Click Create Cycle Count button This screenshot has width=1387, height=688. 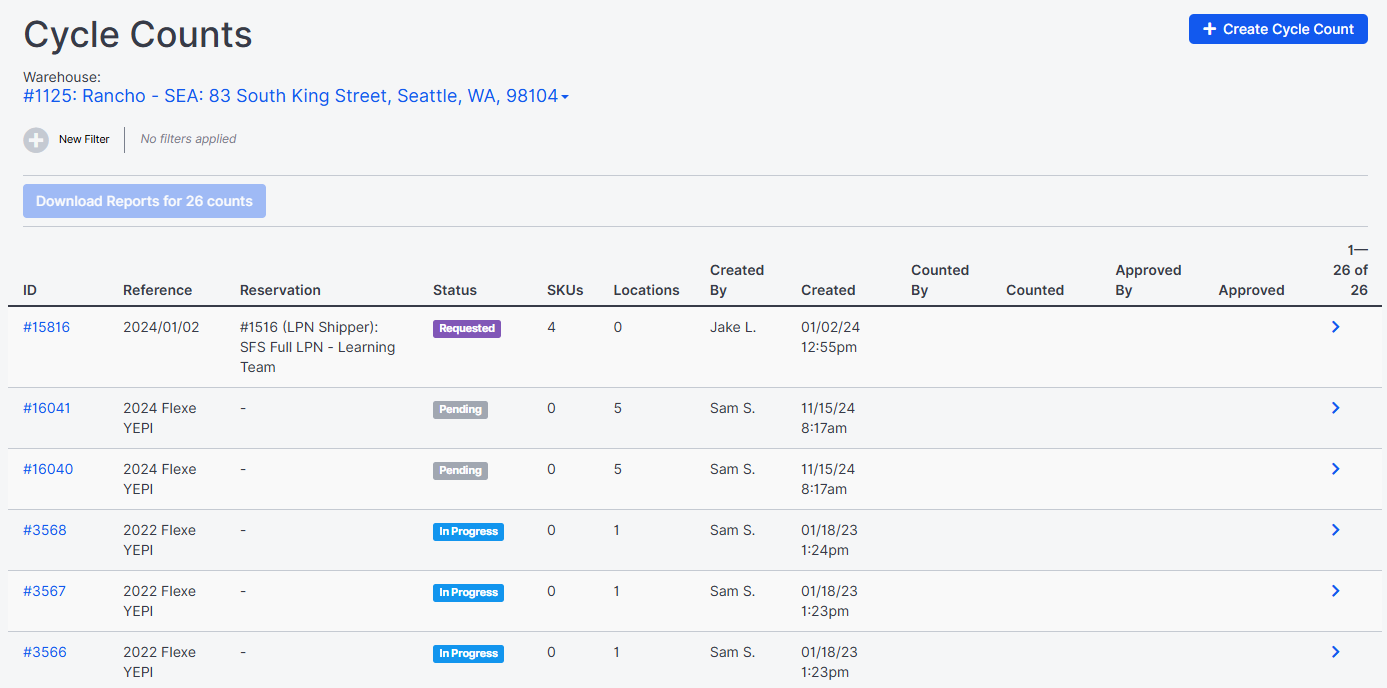1278,29
